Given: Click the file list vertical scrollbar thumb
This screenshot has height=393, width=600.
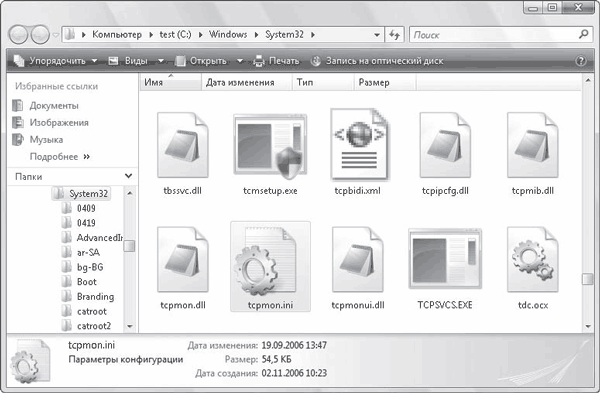Looking at the screenshot, I should pos(588,279).
